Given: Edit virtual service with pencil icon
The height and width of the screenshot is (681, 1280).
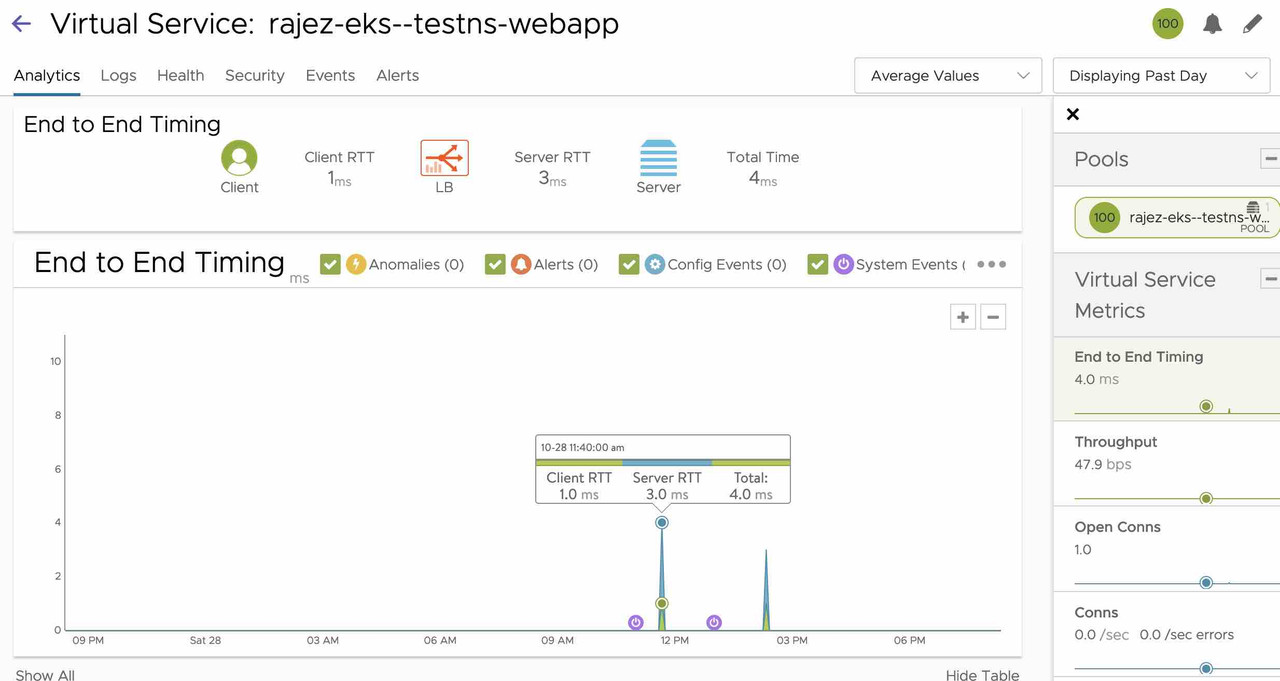Looking at the screenshot, I should click(1253, 24).
